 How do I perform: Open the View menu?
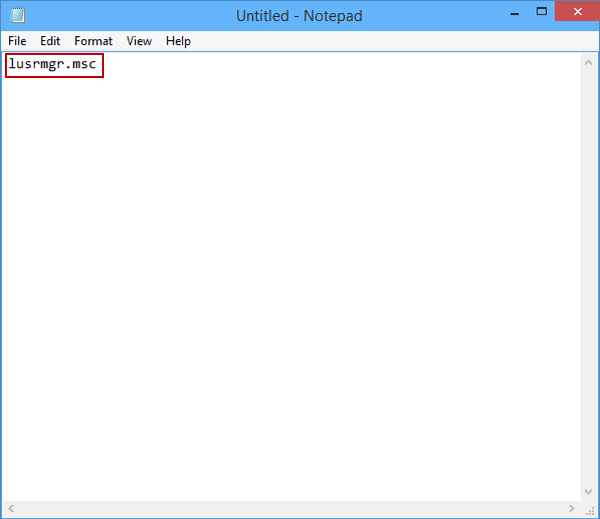[139, 41]
